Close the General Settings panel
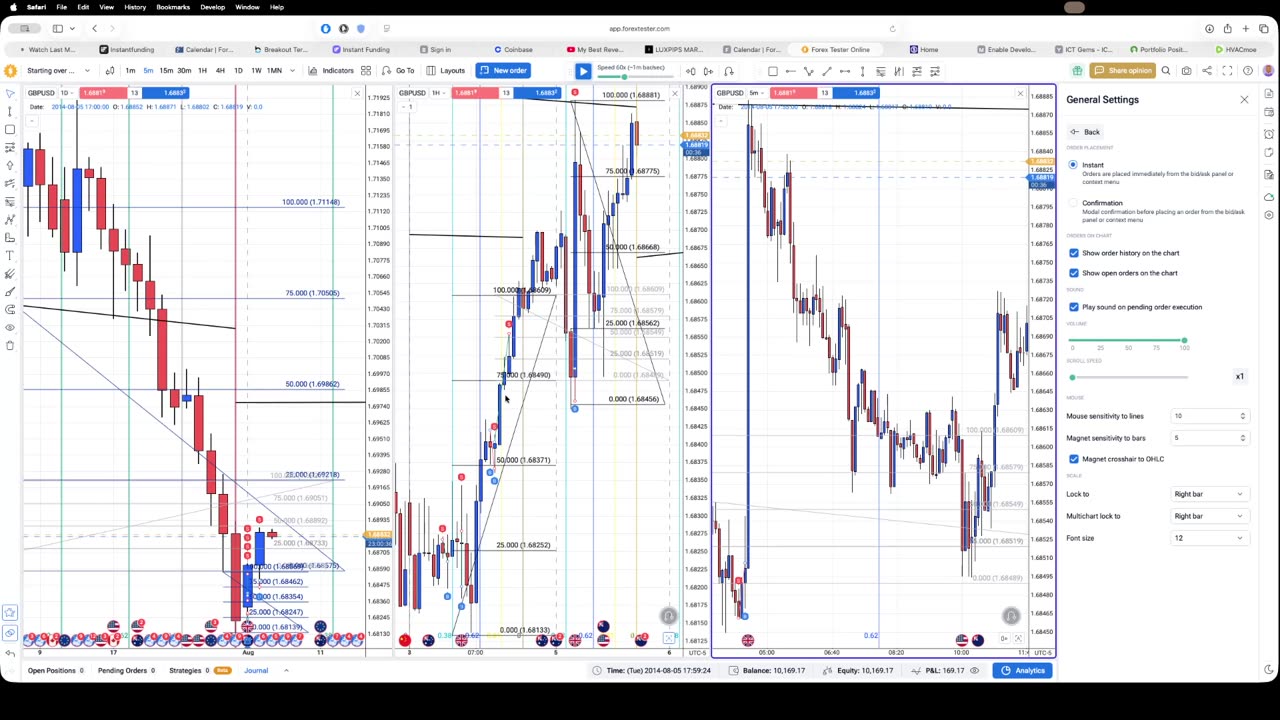 pos(1244,100)
